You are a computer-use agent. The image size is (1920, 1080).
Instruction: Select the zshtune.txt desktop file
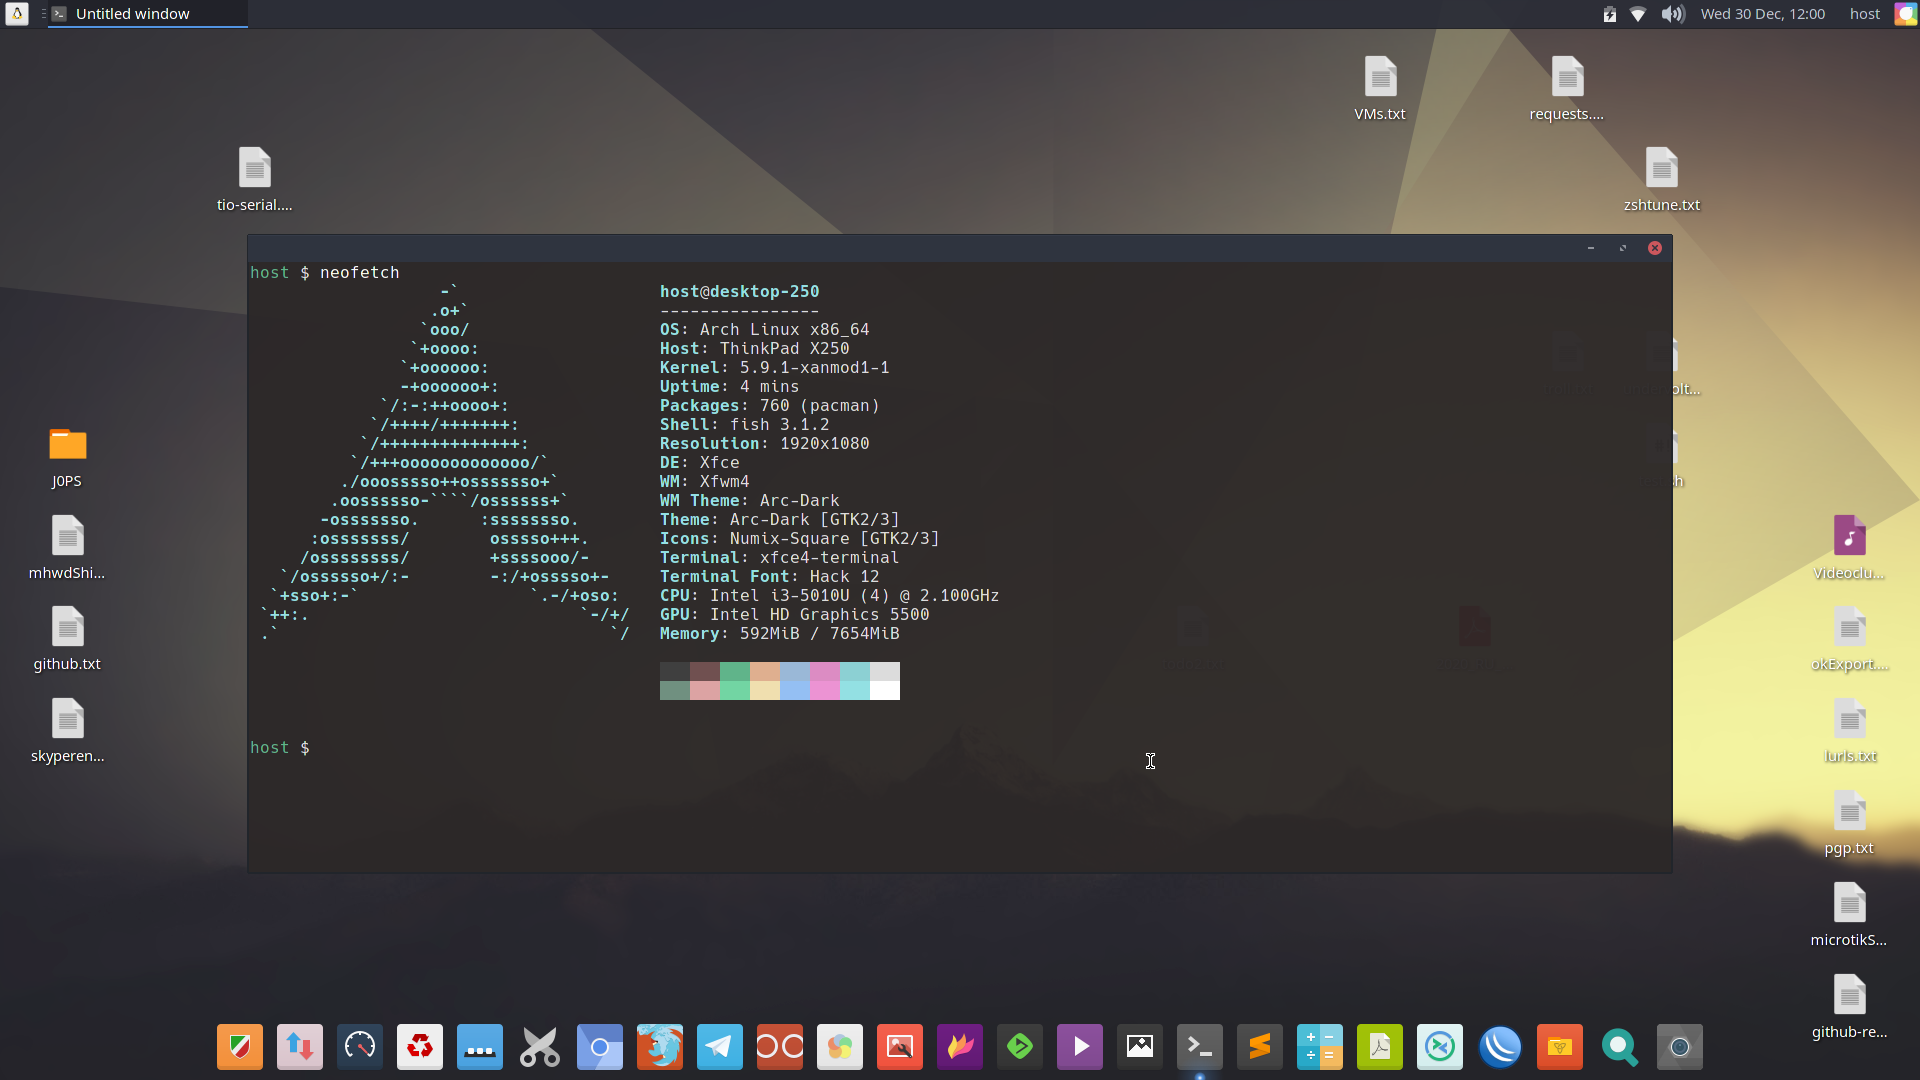pyautogui.click(x=1662, y=181)
